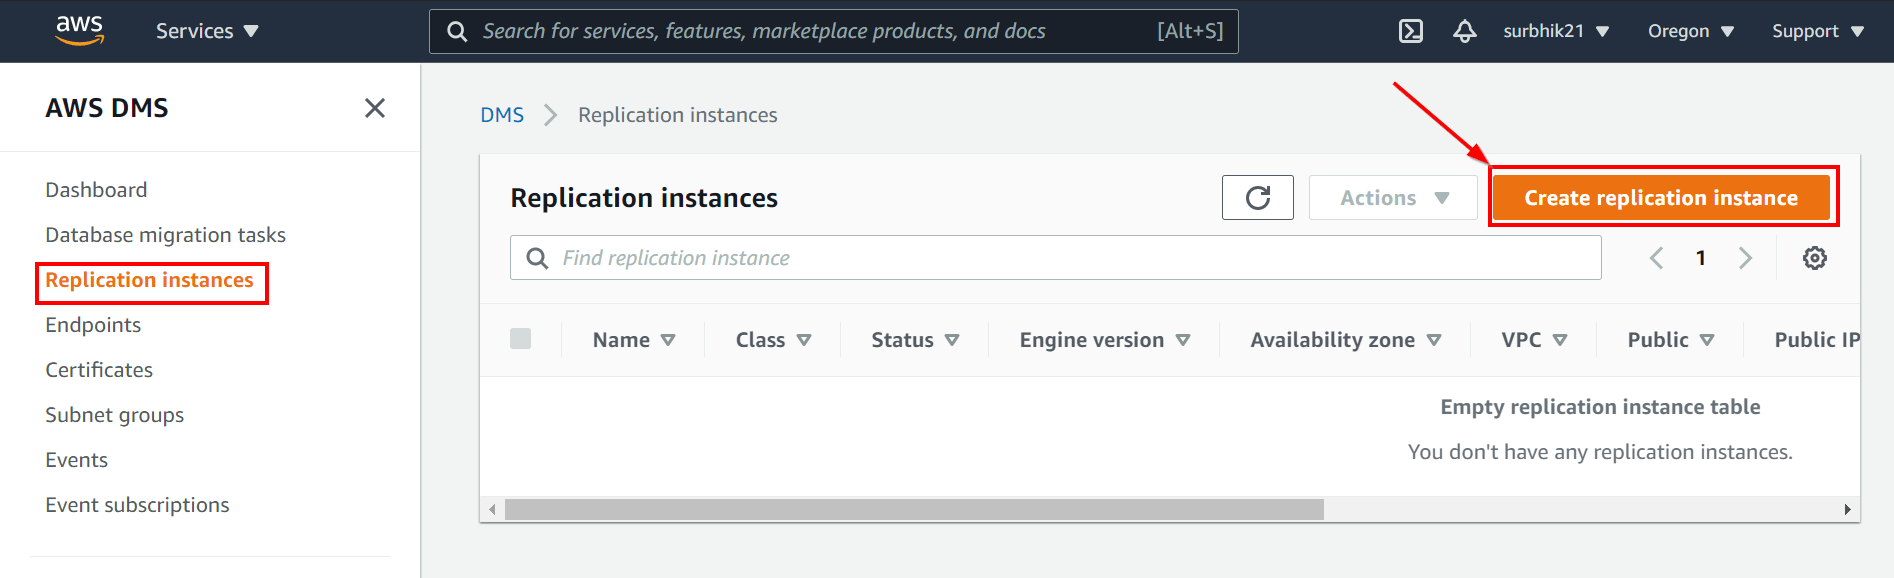Open the CloudShell terminal icon

[1411, 31]
